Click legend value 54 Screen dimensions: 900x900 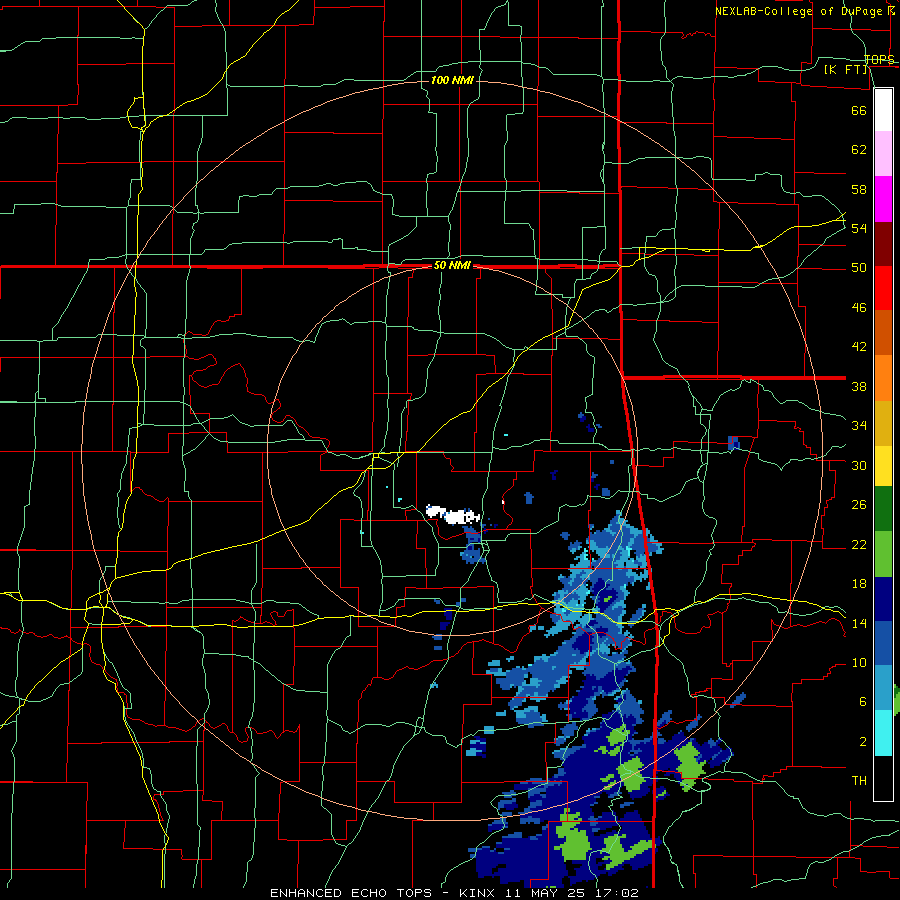859,228
